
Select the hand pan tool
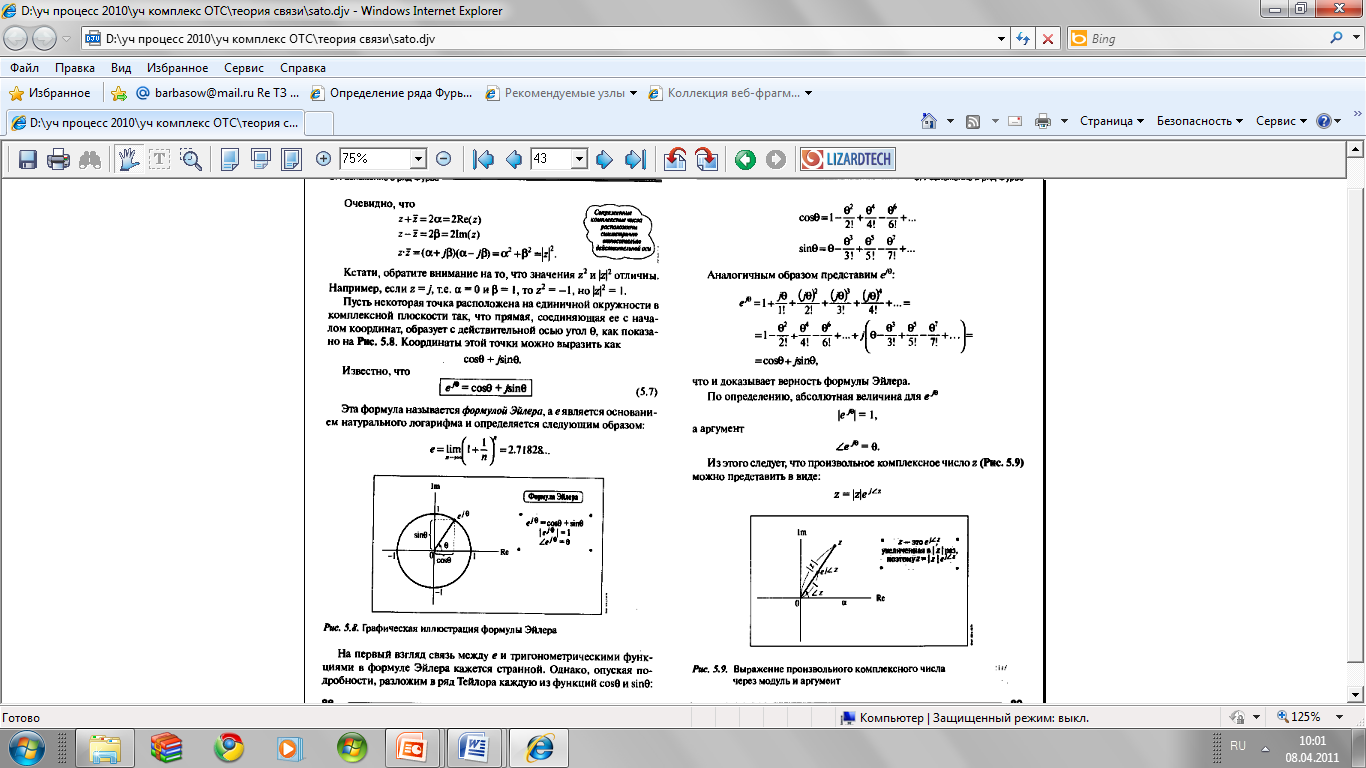(129, 159)
